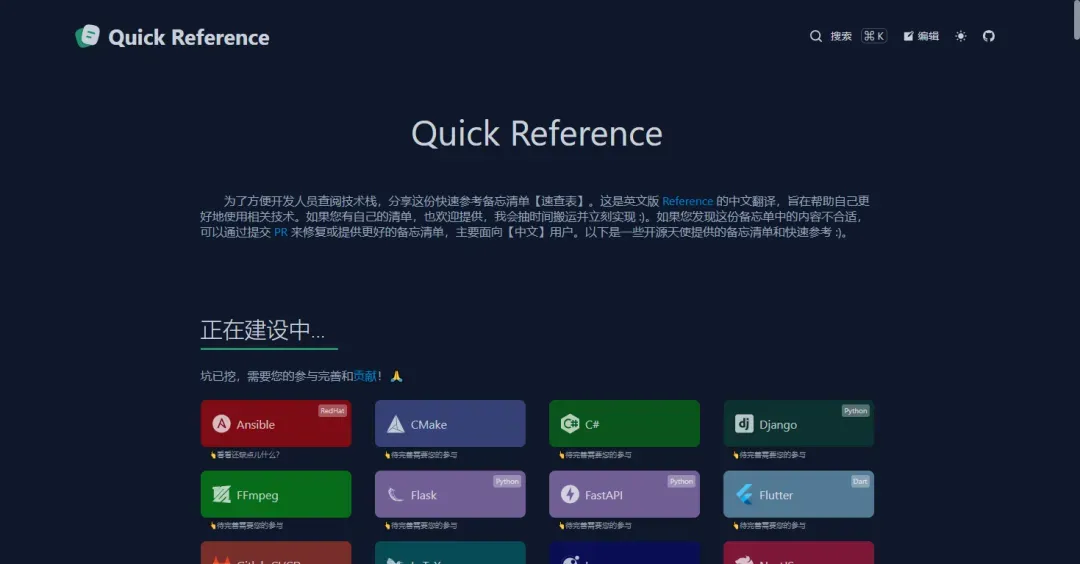Click the Flask logo icon
This screenshot has height=564, width=1080.
[395, 494]
